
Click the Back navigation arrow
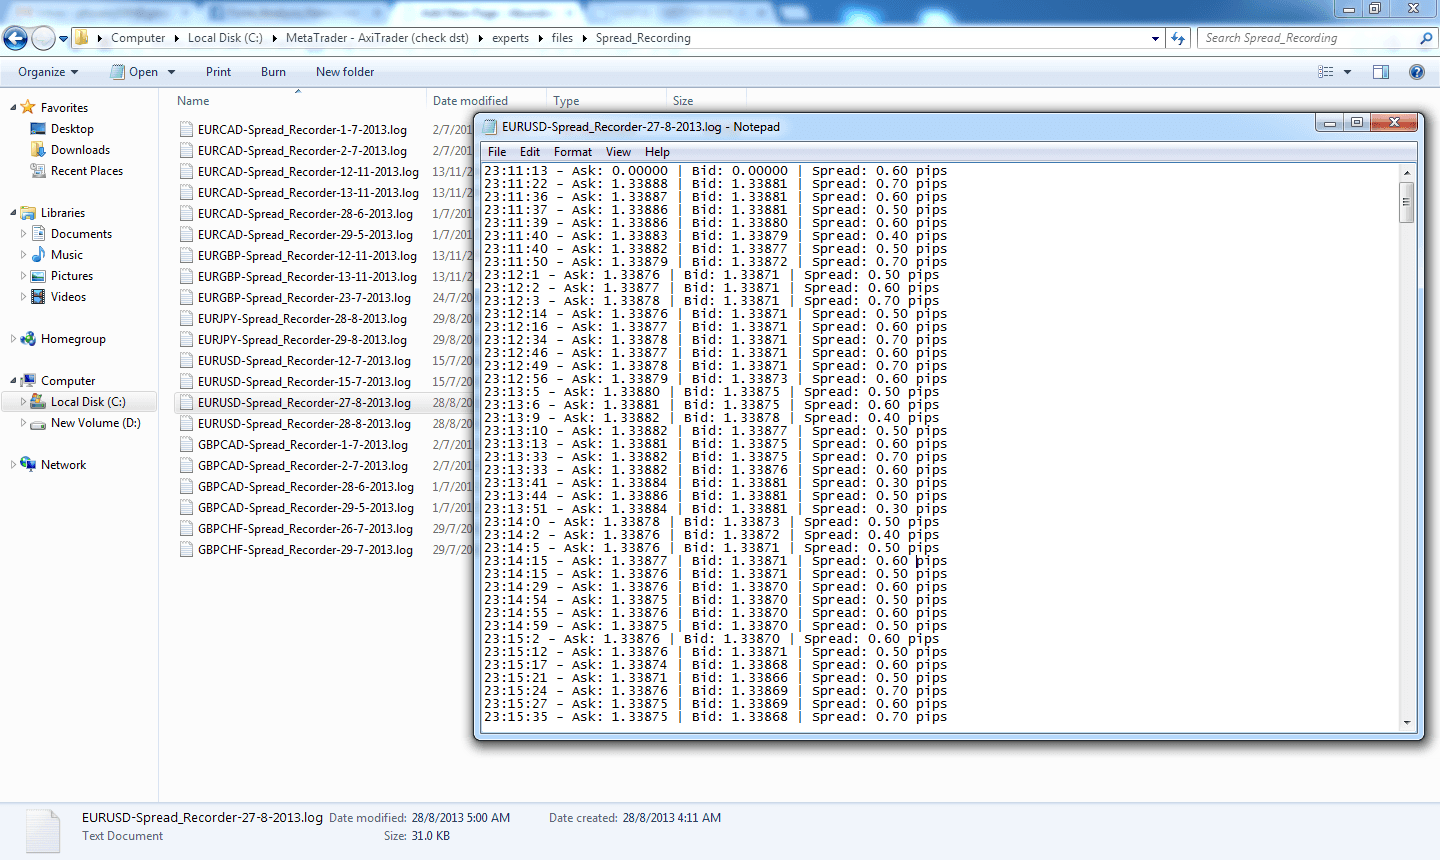pyautogui.click(x=15, y=37)
